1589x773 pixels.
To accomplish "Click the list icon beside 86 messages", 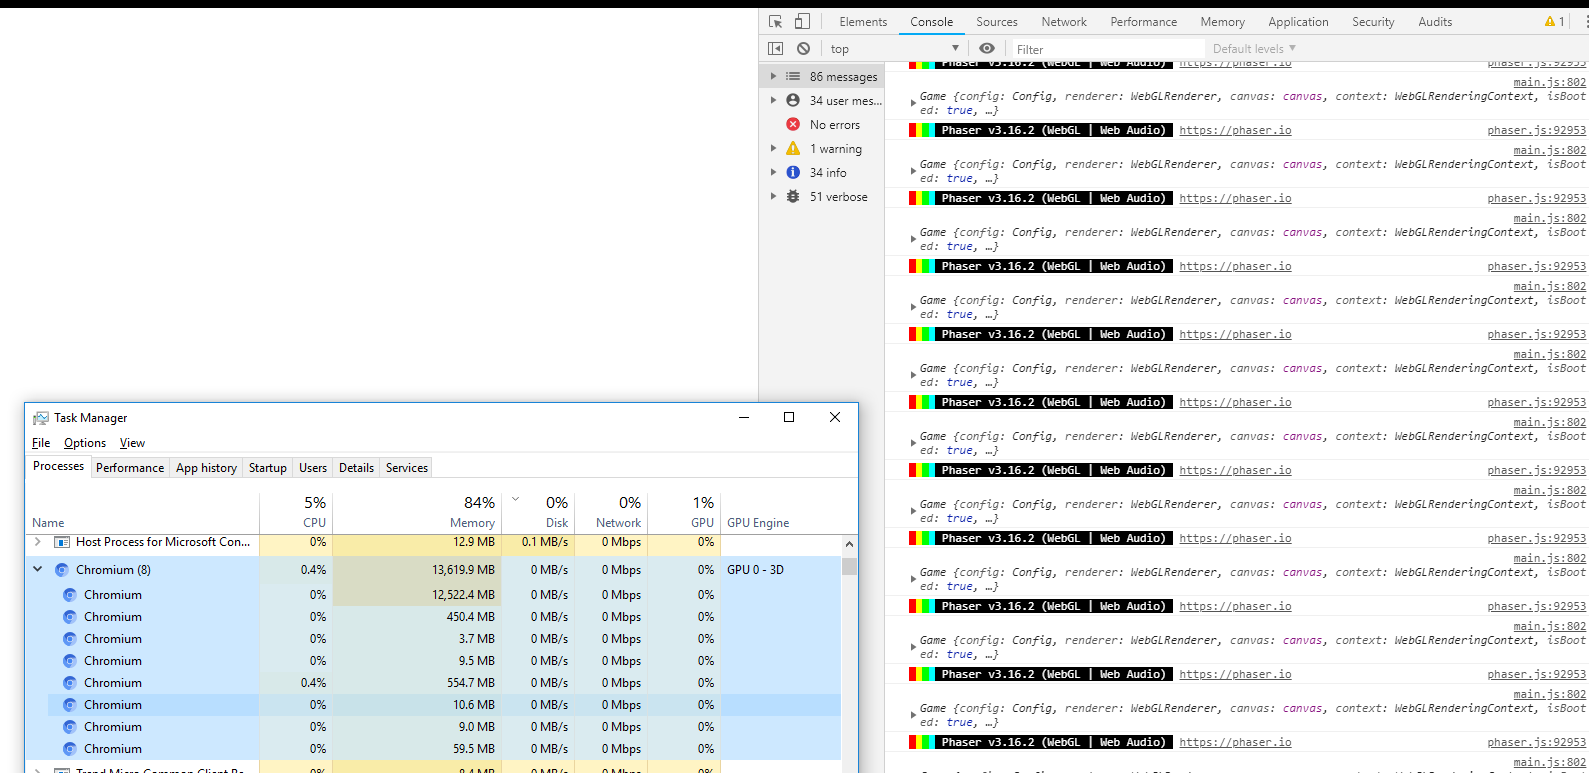I will click(793, 76).
